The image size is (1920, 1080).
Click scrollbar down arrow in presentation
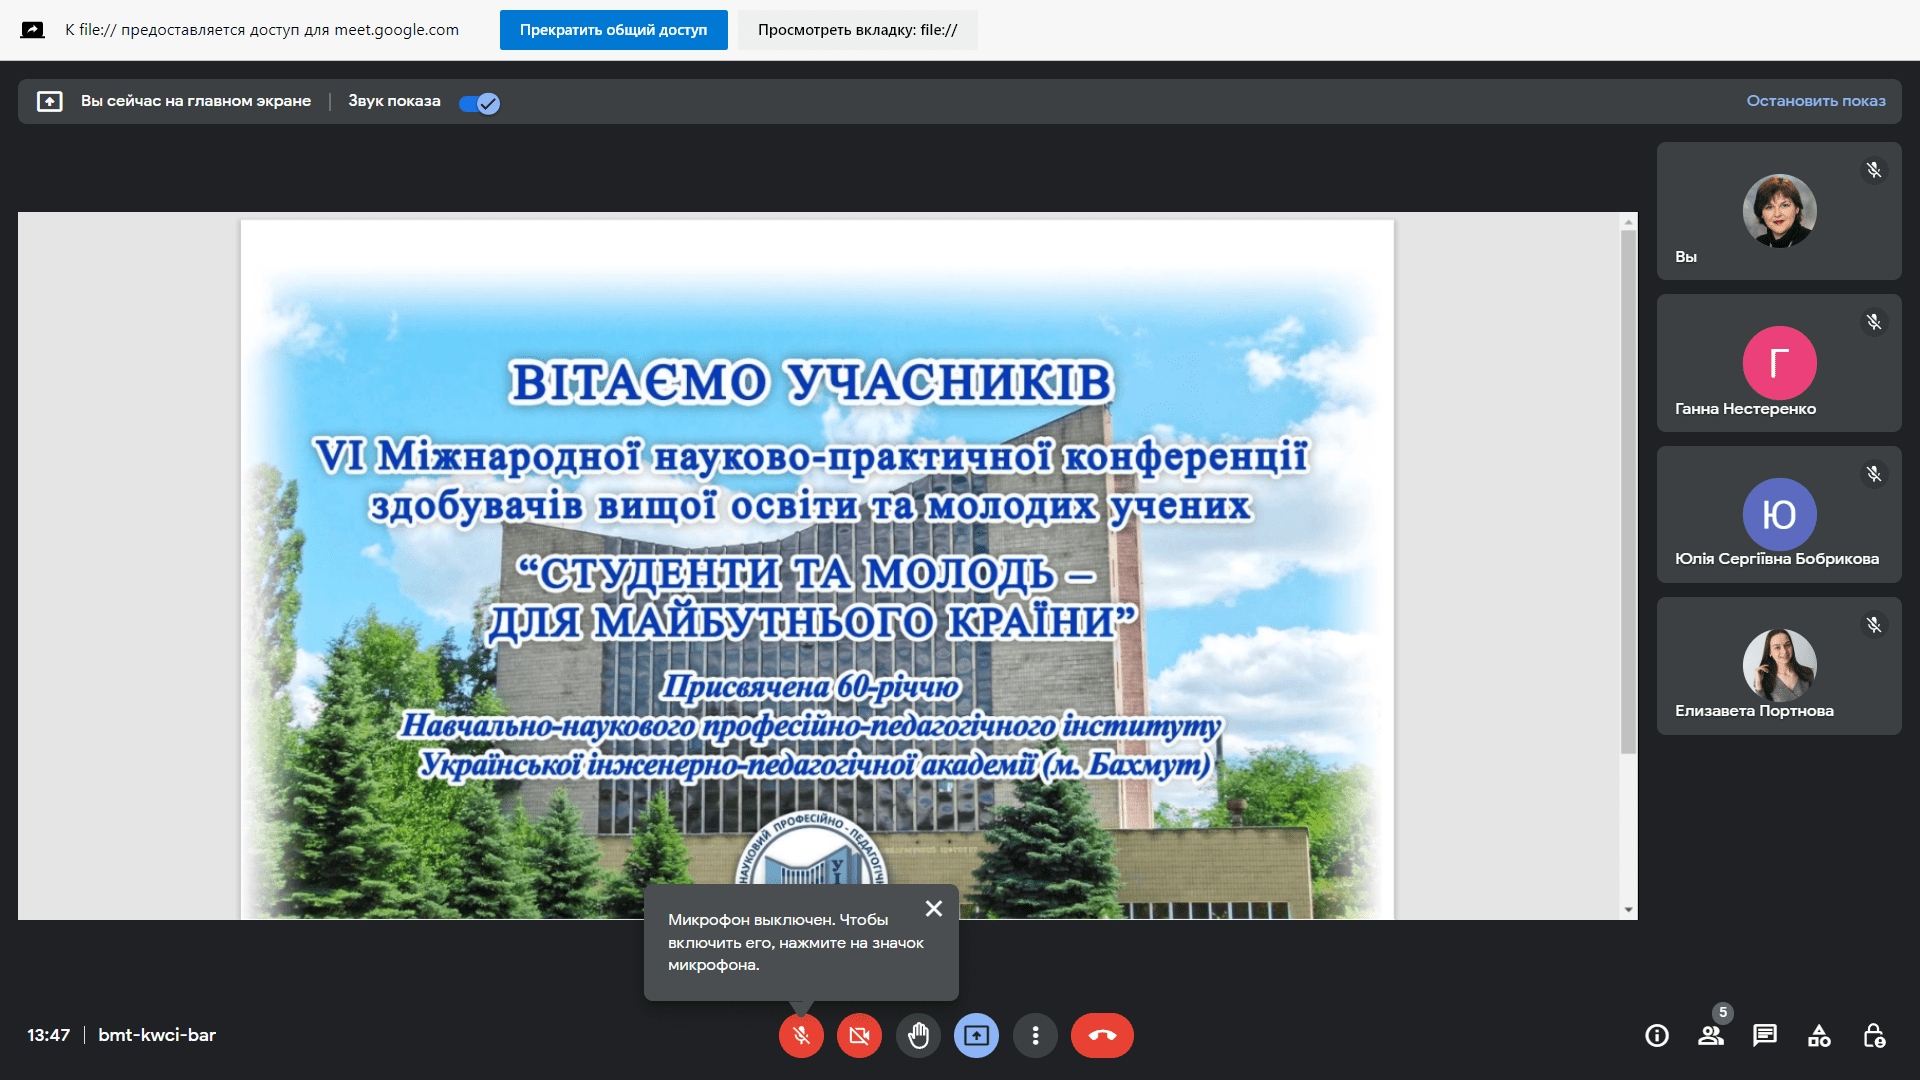point(1629,910)
